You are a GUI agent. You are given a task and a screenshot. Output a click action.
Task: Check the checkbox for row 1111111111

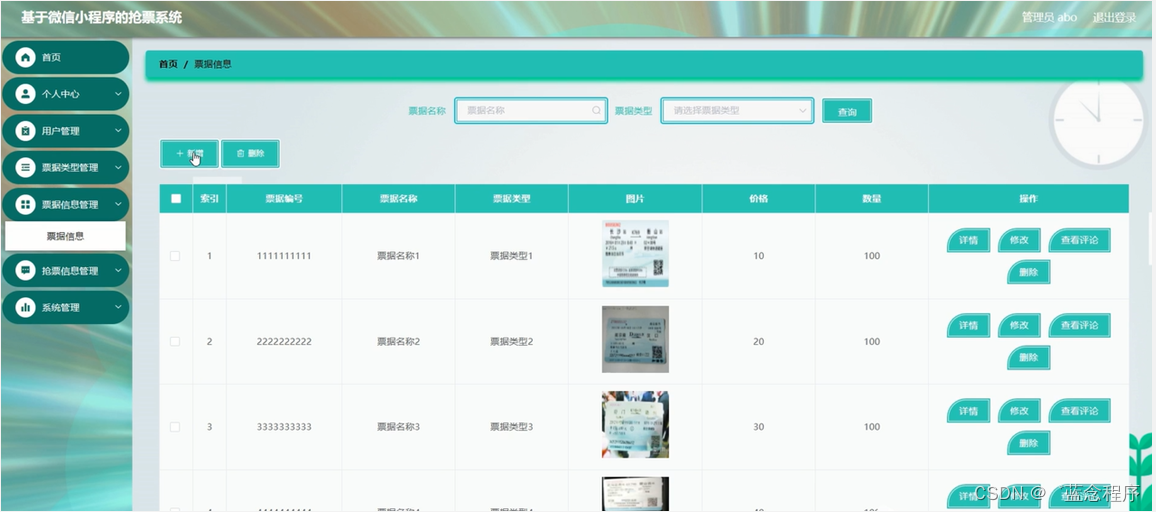point(175,256)
